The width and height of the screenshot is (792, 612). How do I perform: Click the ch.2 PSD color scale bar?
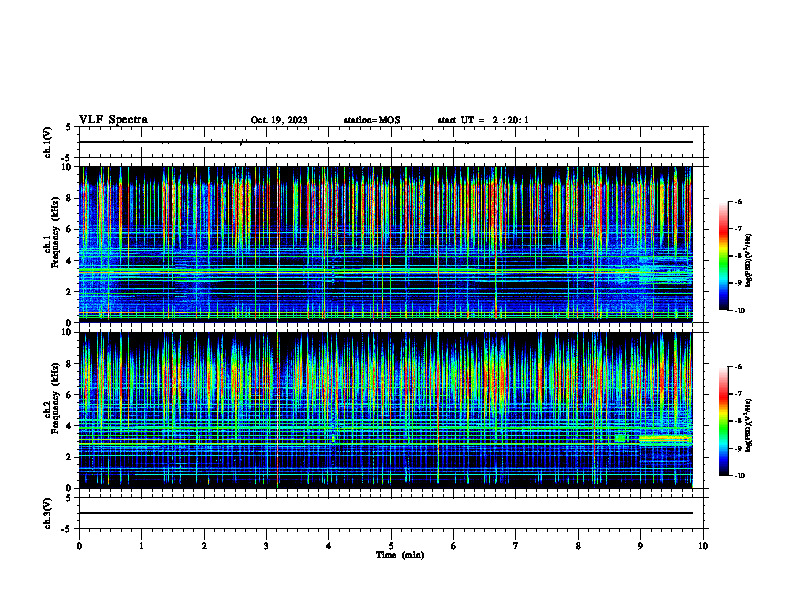(723, 421)
